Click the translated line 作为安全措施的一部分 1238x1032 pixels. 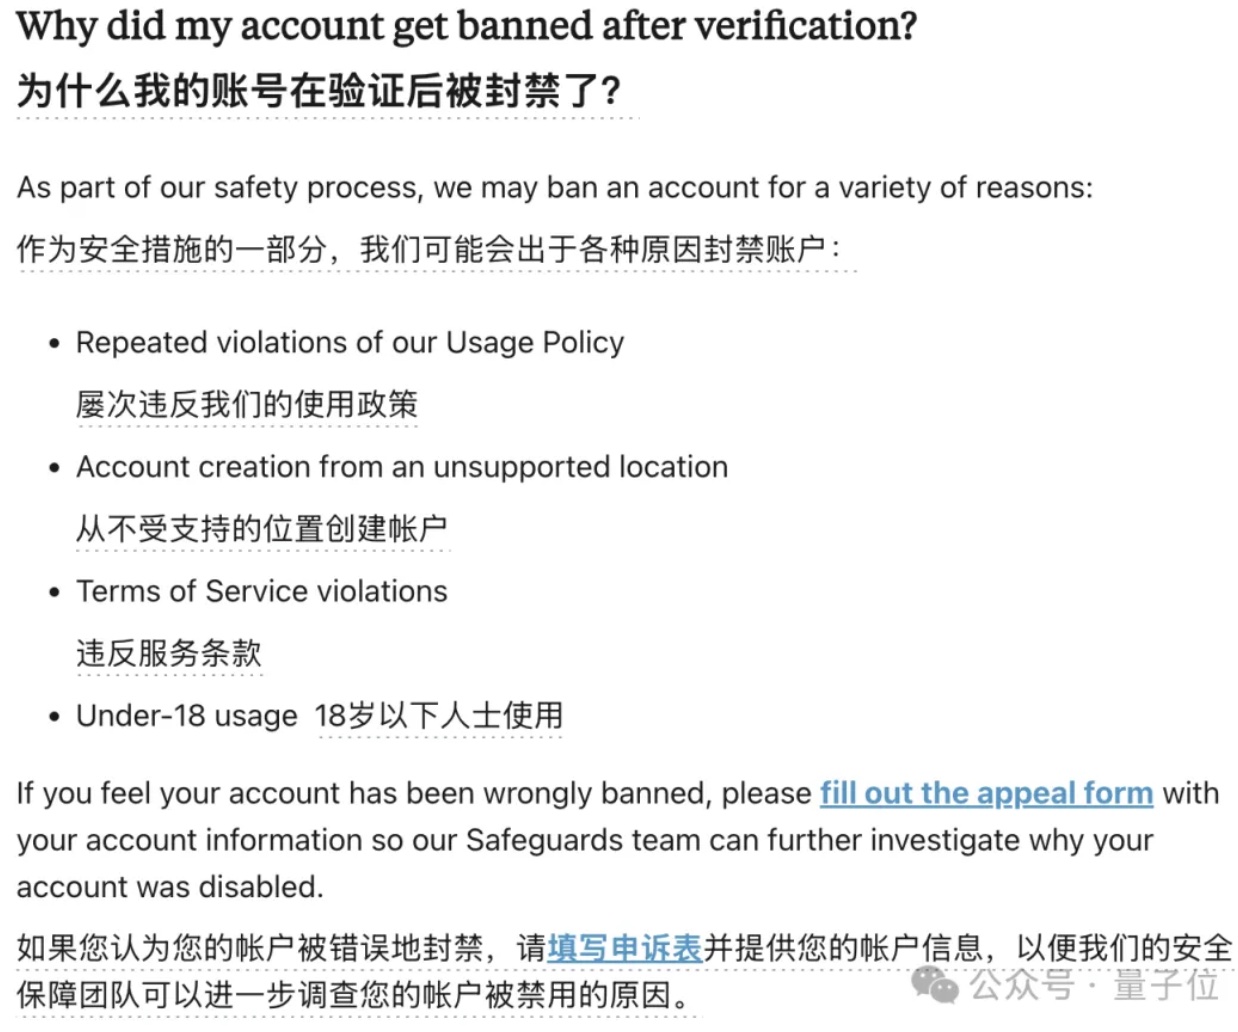point(428,249)
